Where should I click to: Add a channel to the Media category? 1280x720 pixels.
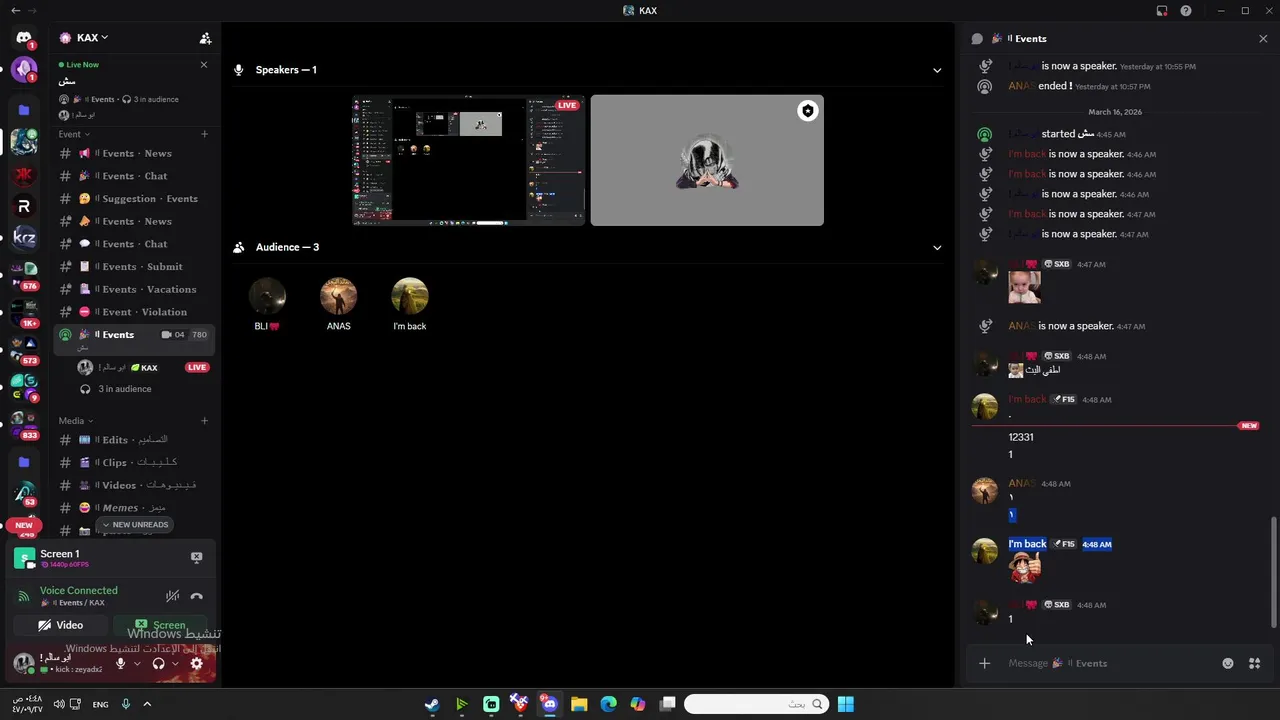click(x=205, y=421)
